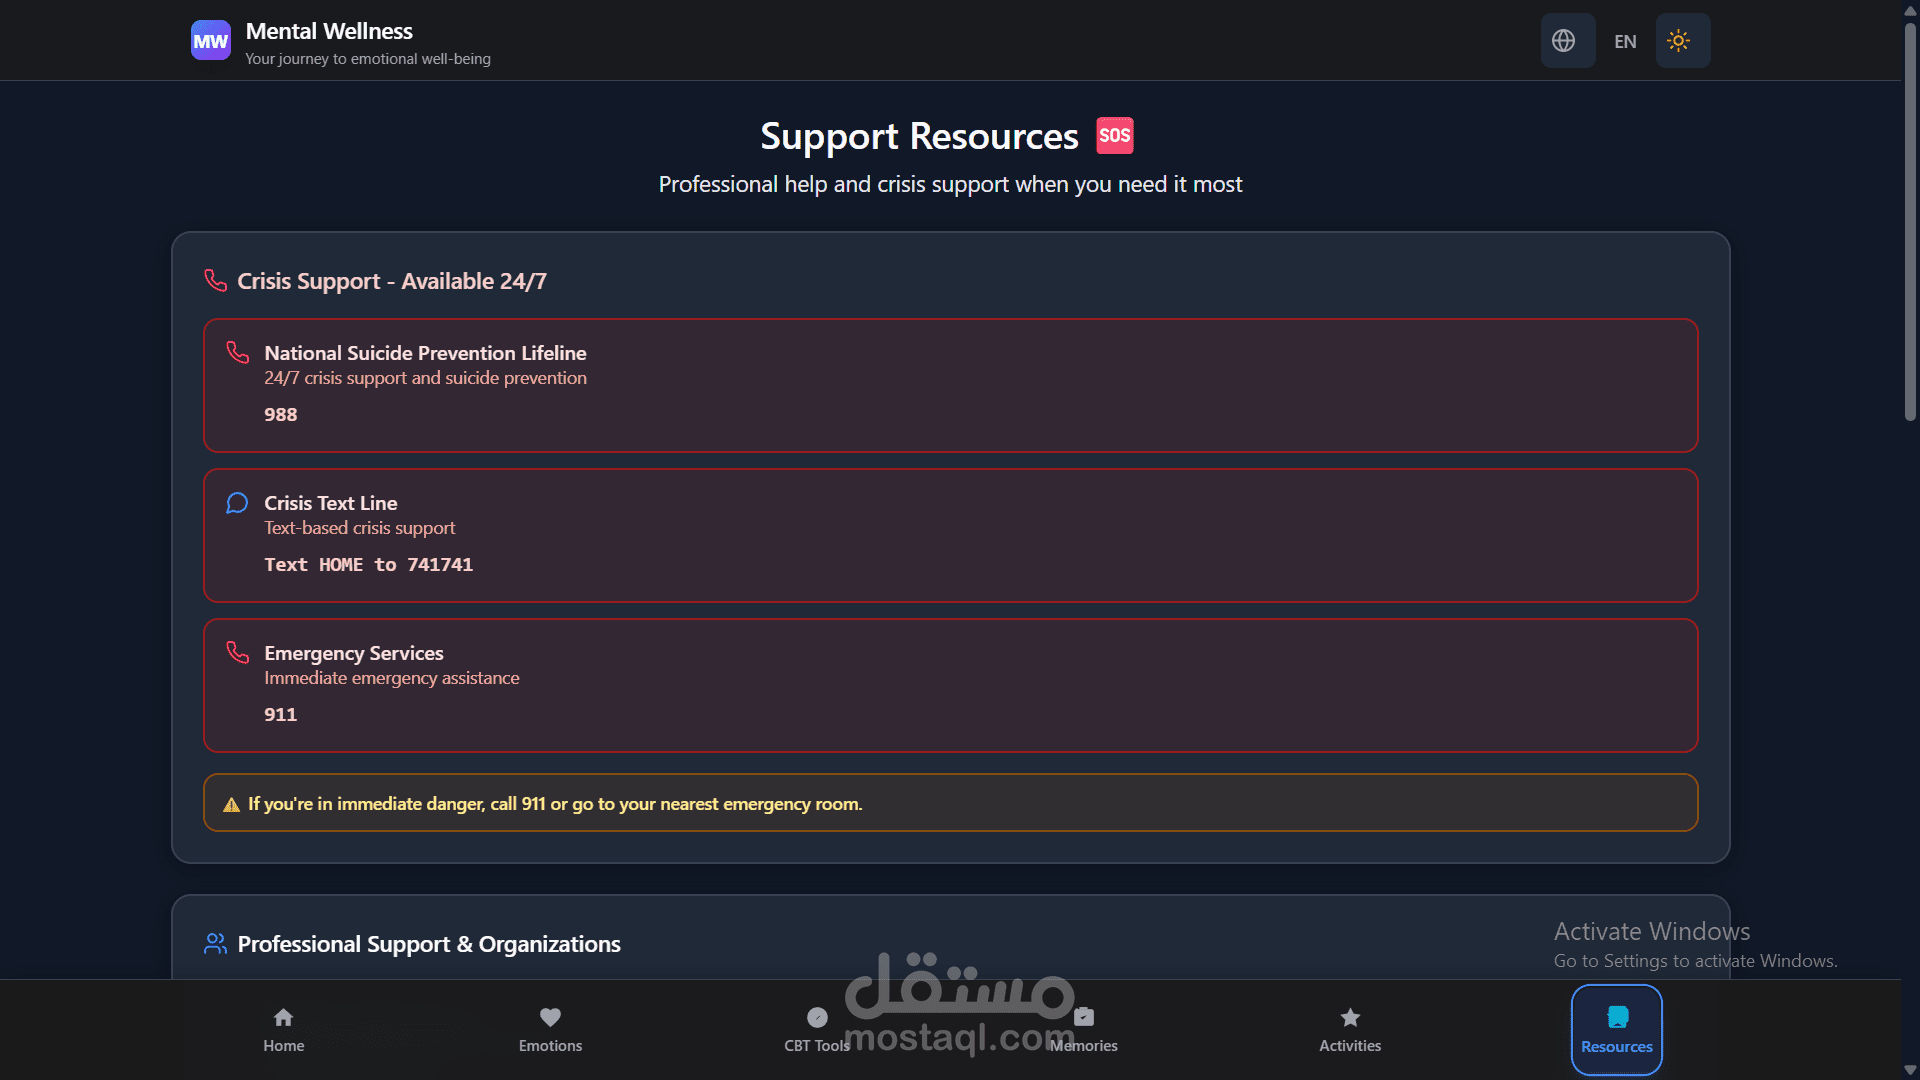Click 'Crisis Support - Available 24/7' heading

click(x=392, y=281)
